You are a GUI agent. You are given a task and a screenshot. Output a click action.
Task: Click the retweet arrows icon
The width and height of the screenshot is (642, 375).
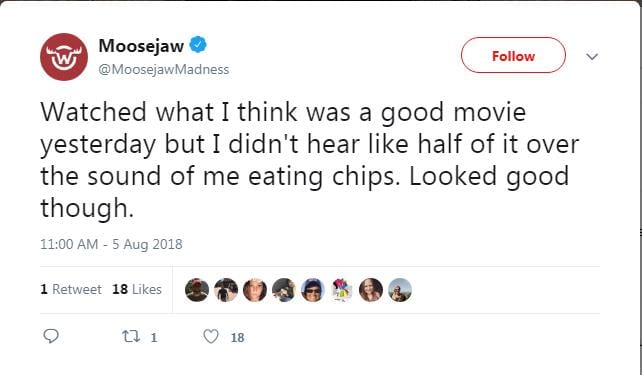pos(131,337)
